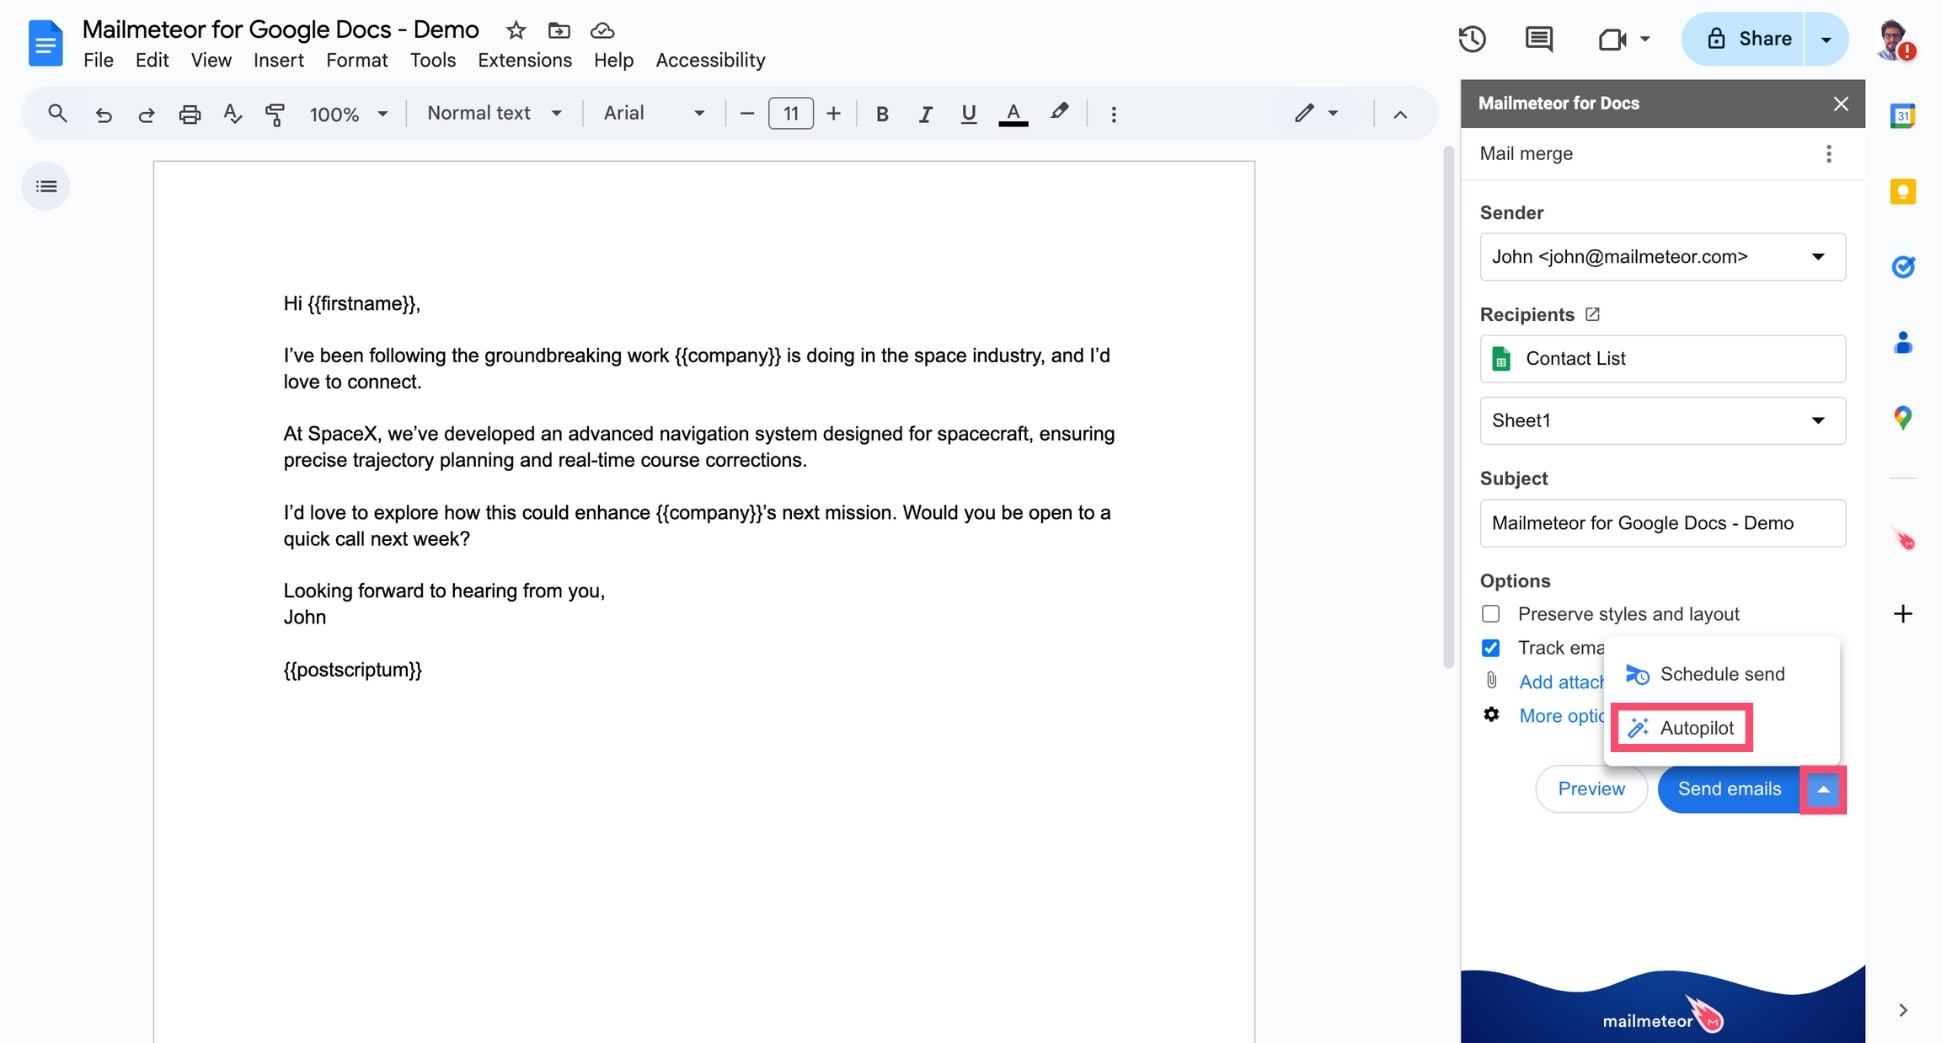The image size is (1941, 1043).
Task: Decrease font size with minus button
Action: [x=746, y=114]
